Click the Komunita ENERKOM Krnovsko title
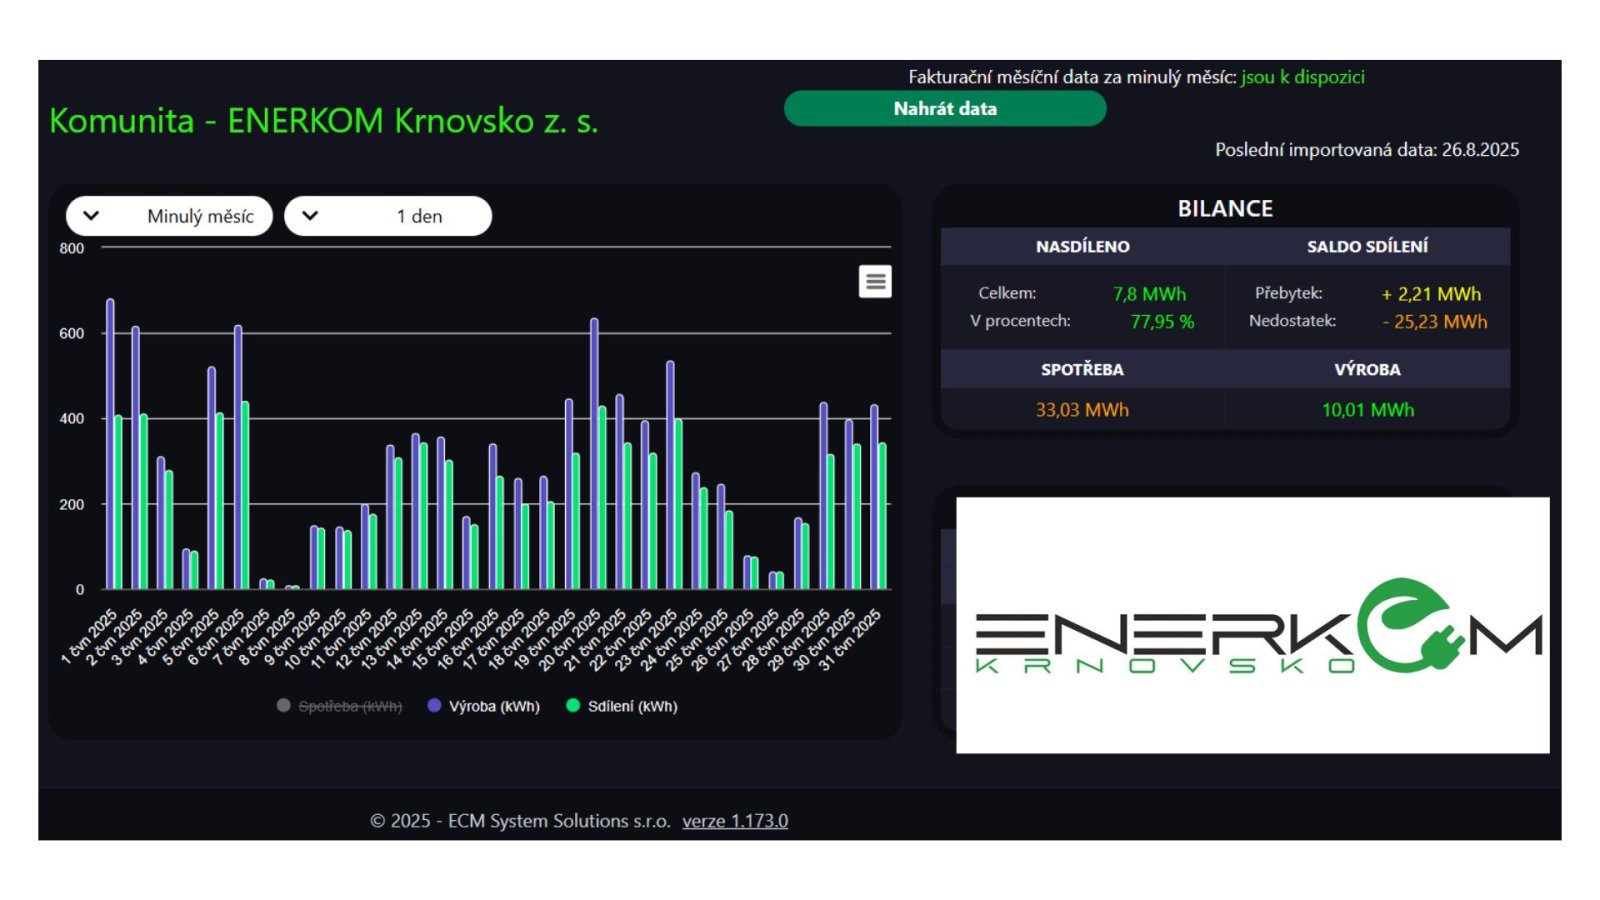1600x900 pixels. tap(323, 121)
